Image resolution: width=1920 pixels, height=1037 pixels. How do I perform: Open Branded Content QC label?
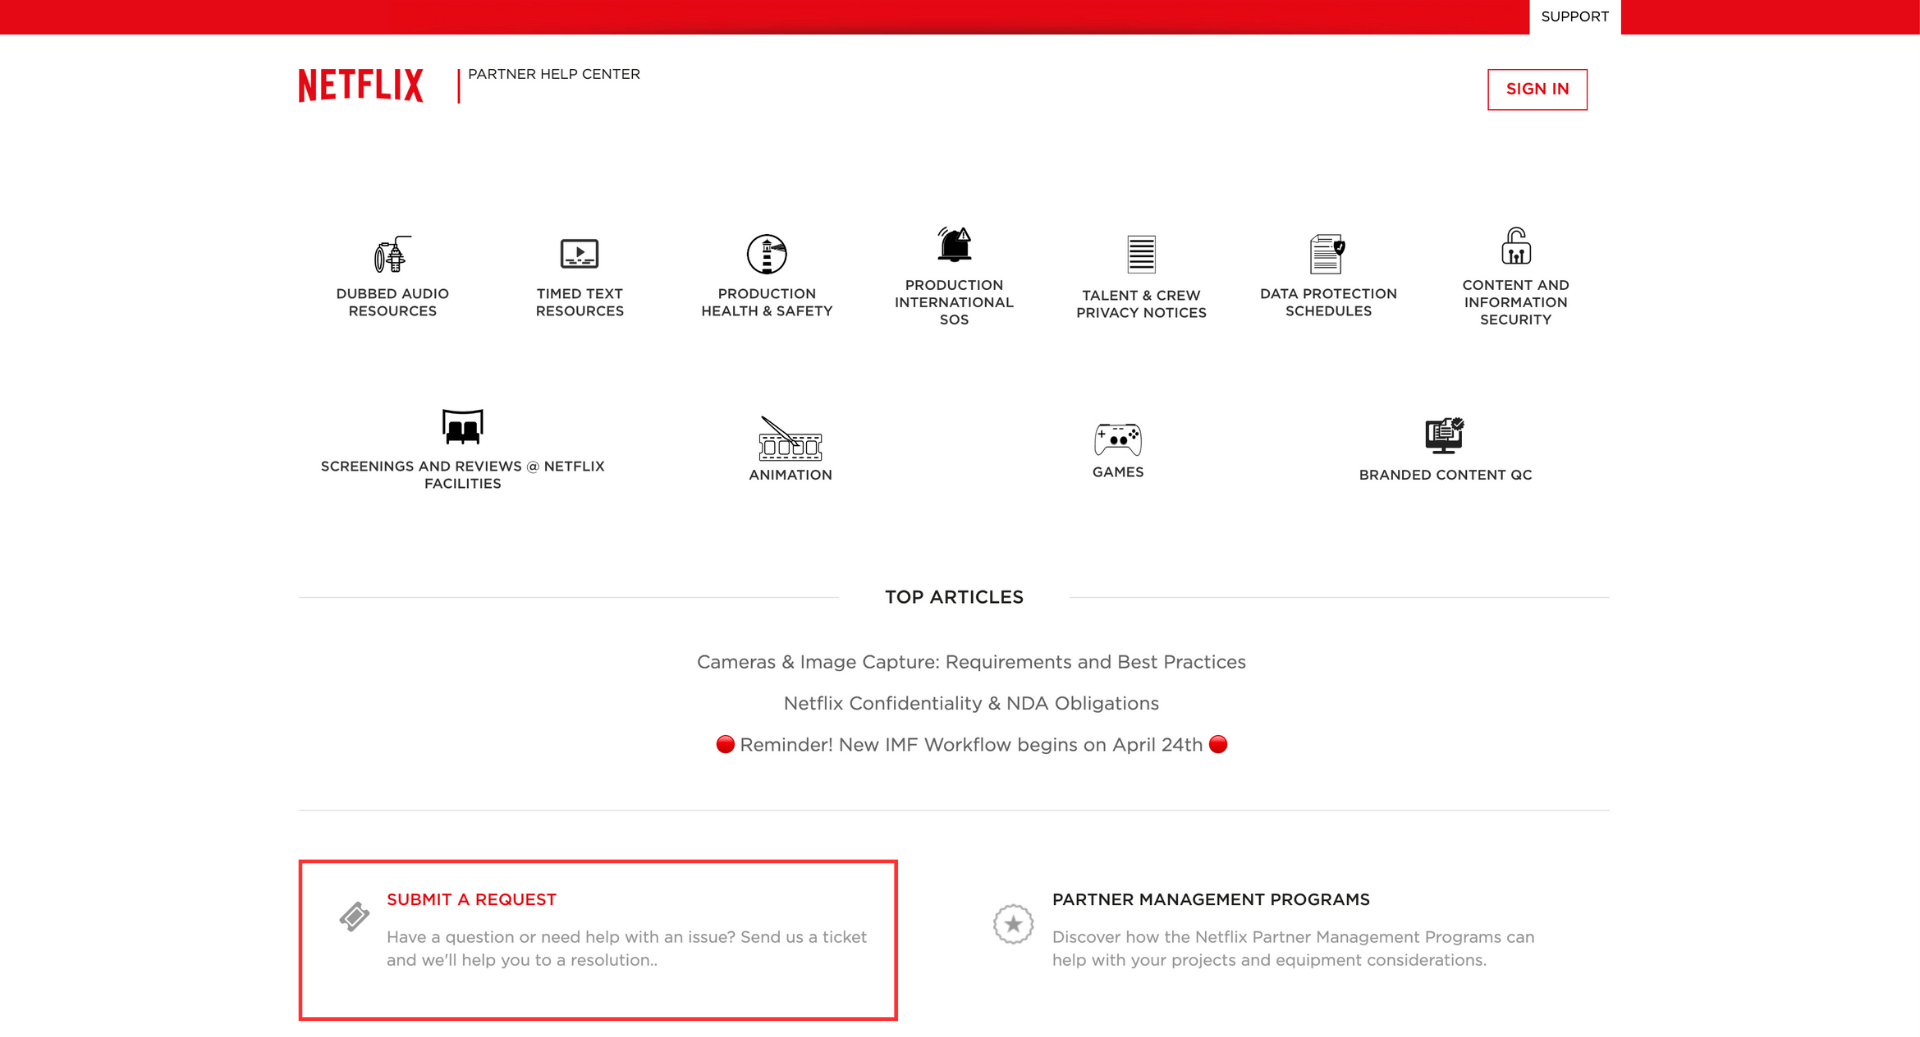click(x=1445, y=475)
